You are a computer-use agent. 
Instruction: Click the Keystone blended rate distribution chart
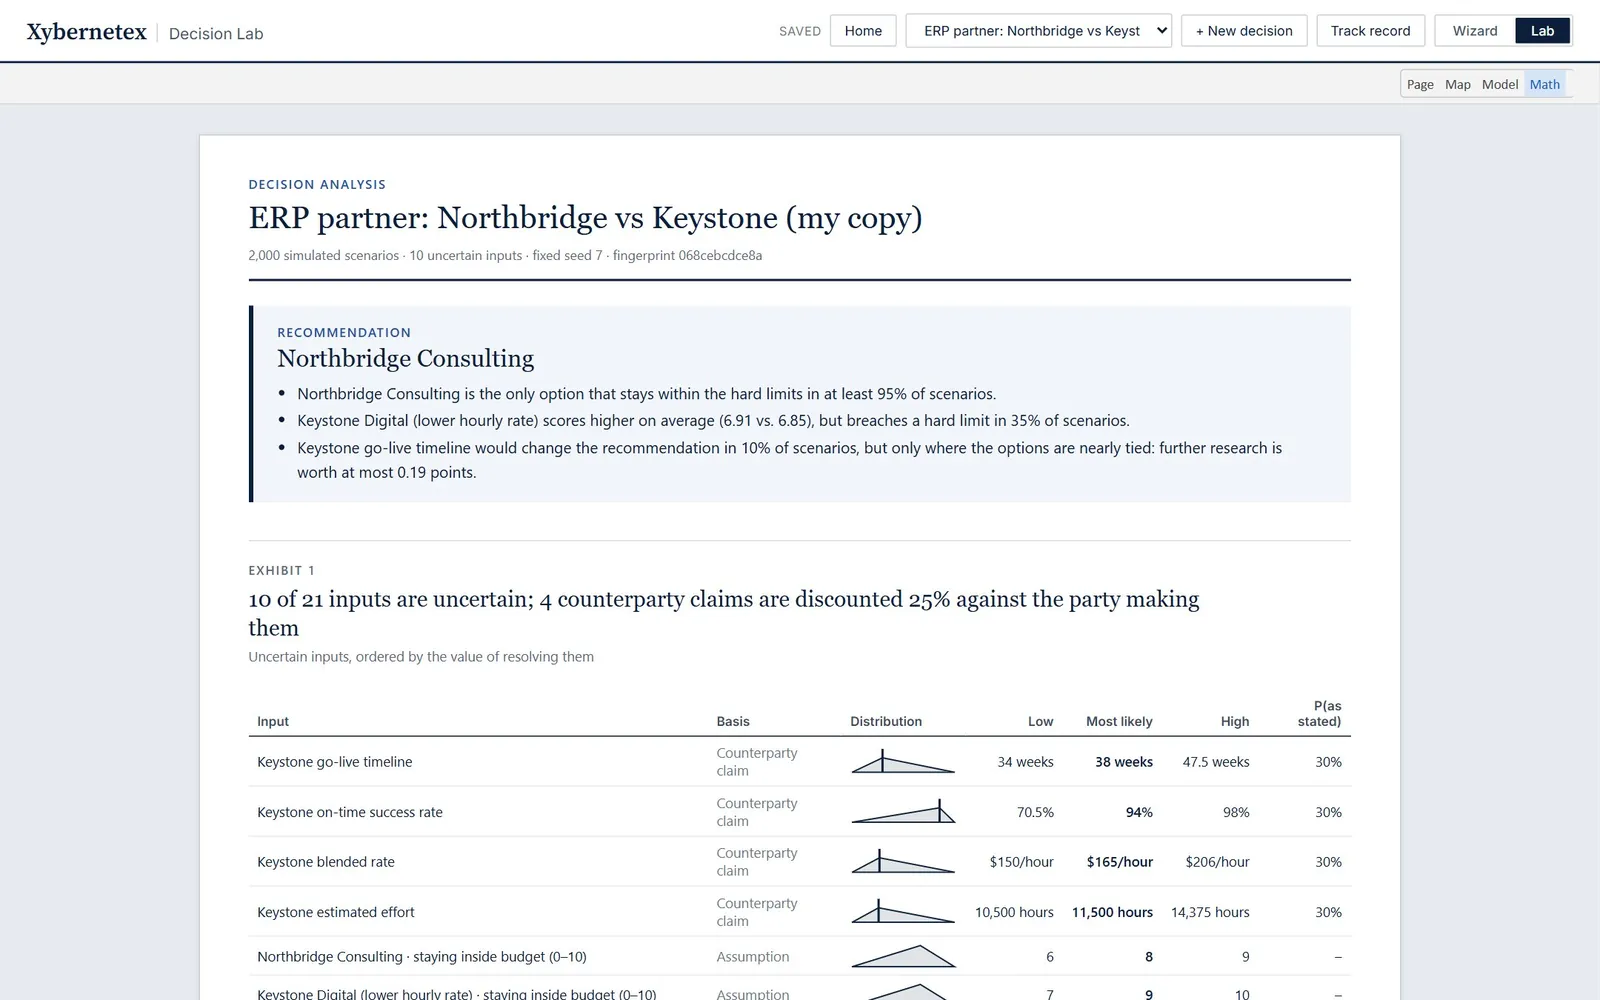pos(903,862)
